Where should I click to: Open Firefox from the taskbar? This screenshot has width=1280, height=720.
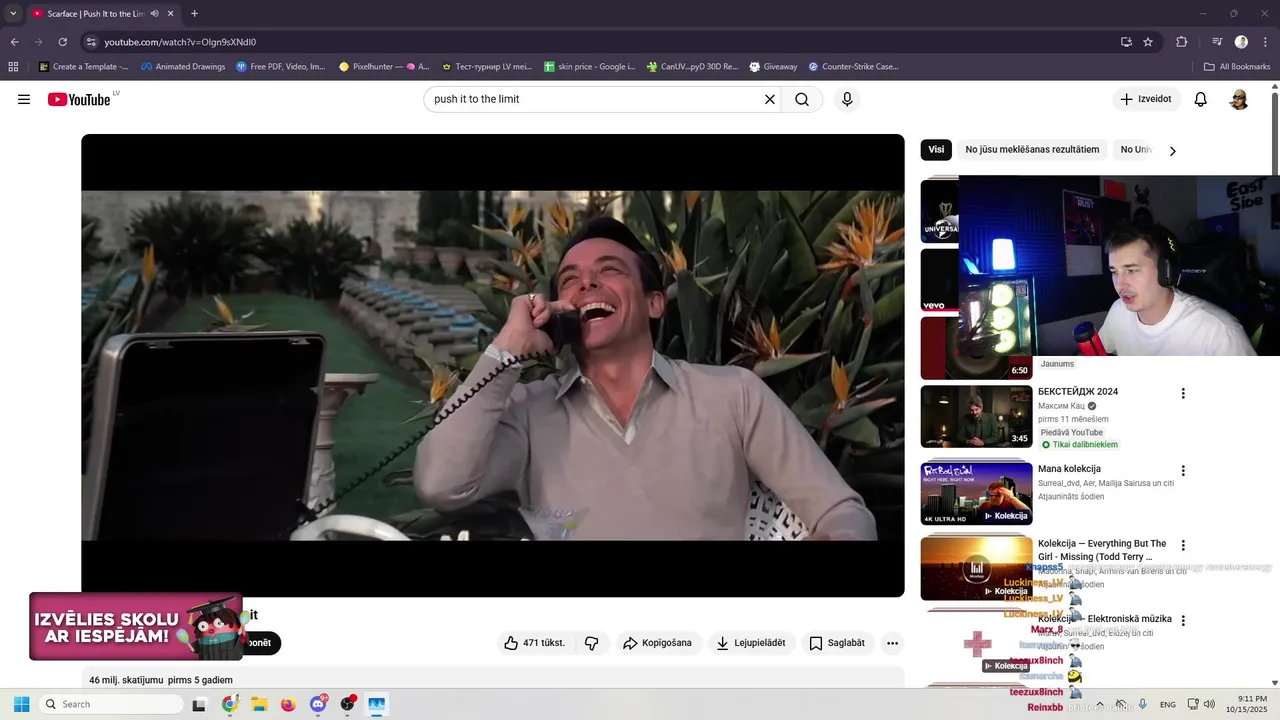[x=288, y=704]
